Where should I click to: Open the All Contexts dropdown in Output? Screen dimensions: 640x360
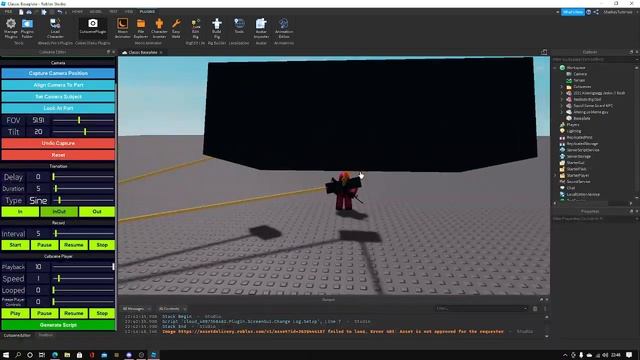pyautogui.click(x=172, y=309)
